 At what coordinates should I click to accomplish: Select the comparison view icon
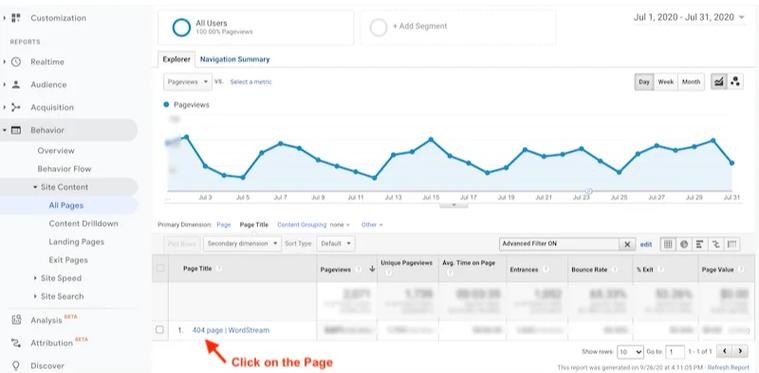coord(715,244)
